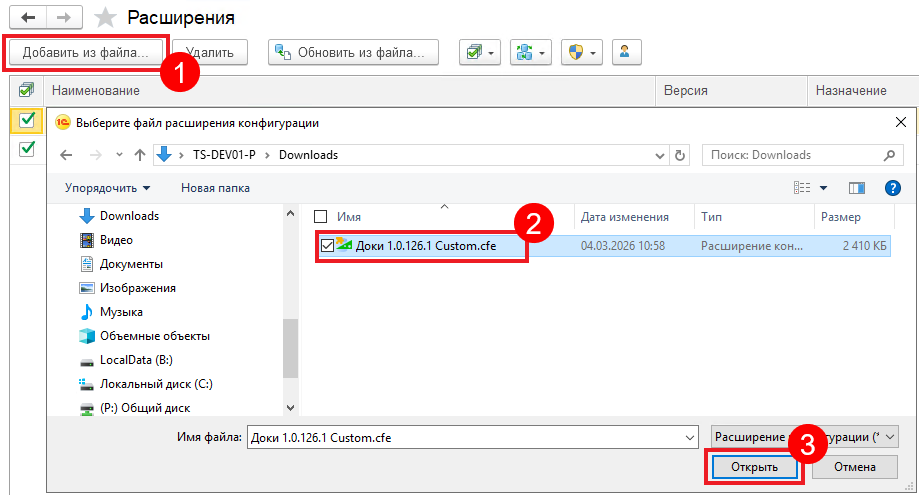Click the user profile icon in toolbar

(x=625, y=52)
